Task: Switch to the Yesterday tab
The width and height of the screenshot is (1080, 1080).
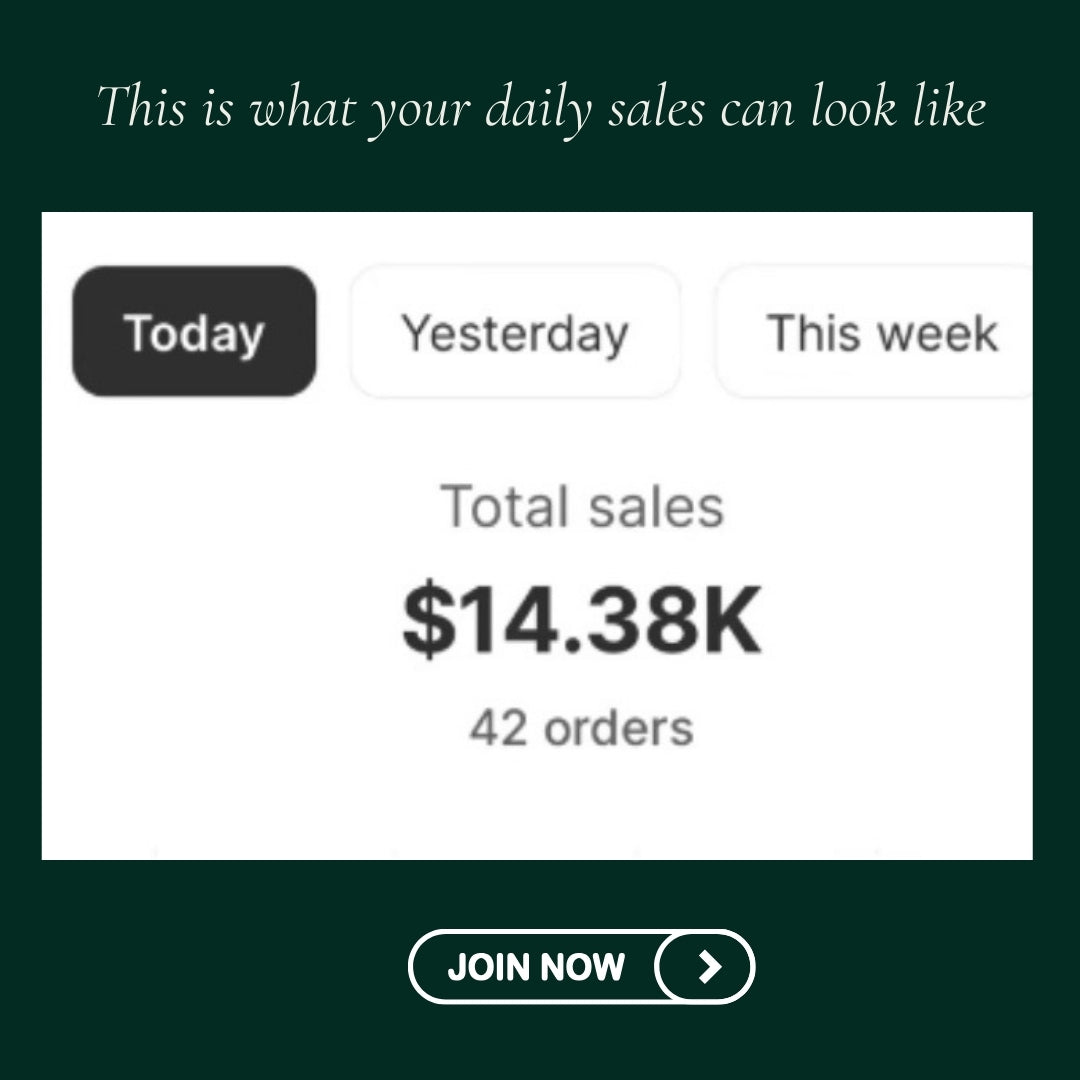Action: click(x=515, y=332)
